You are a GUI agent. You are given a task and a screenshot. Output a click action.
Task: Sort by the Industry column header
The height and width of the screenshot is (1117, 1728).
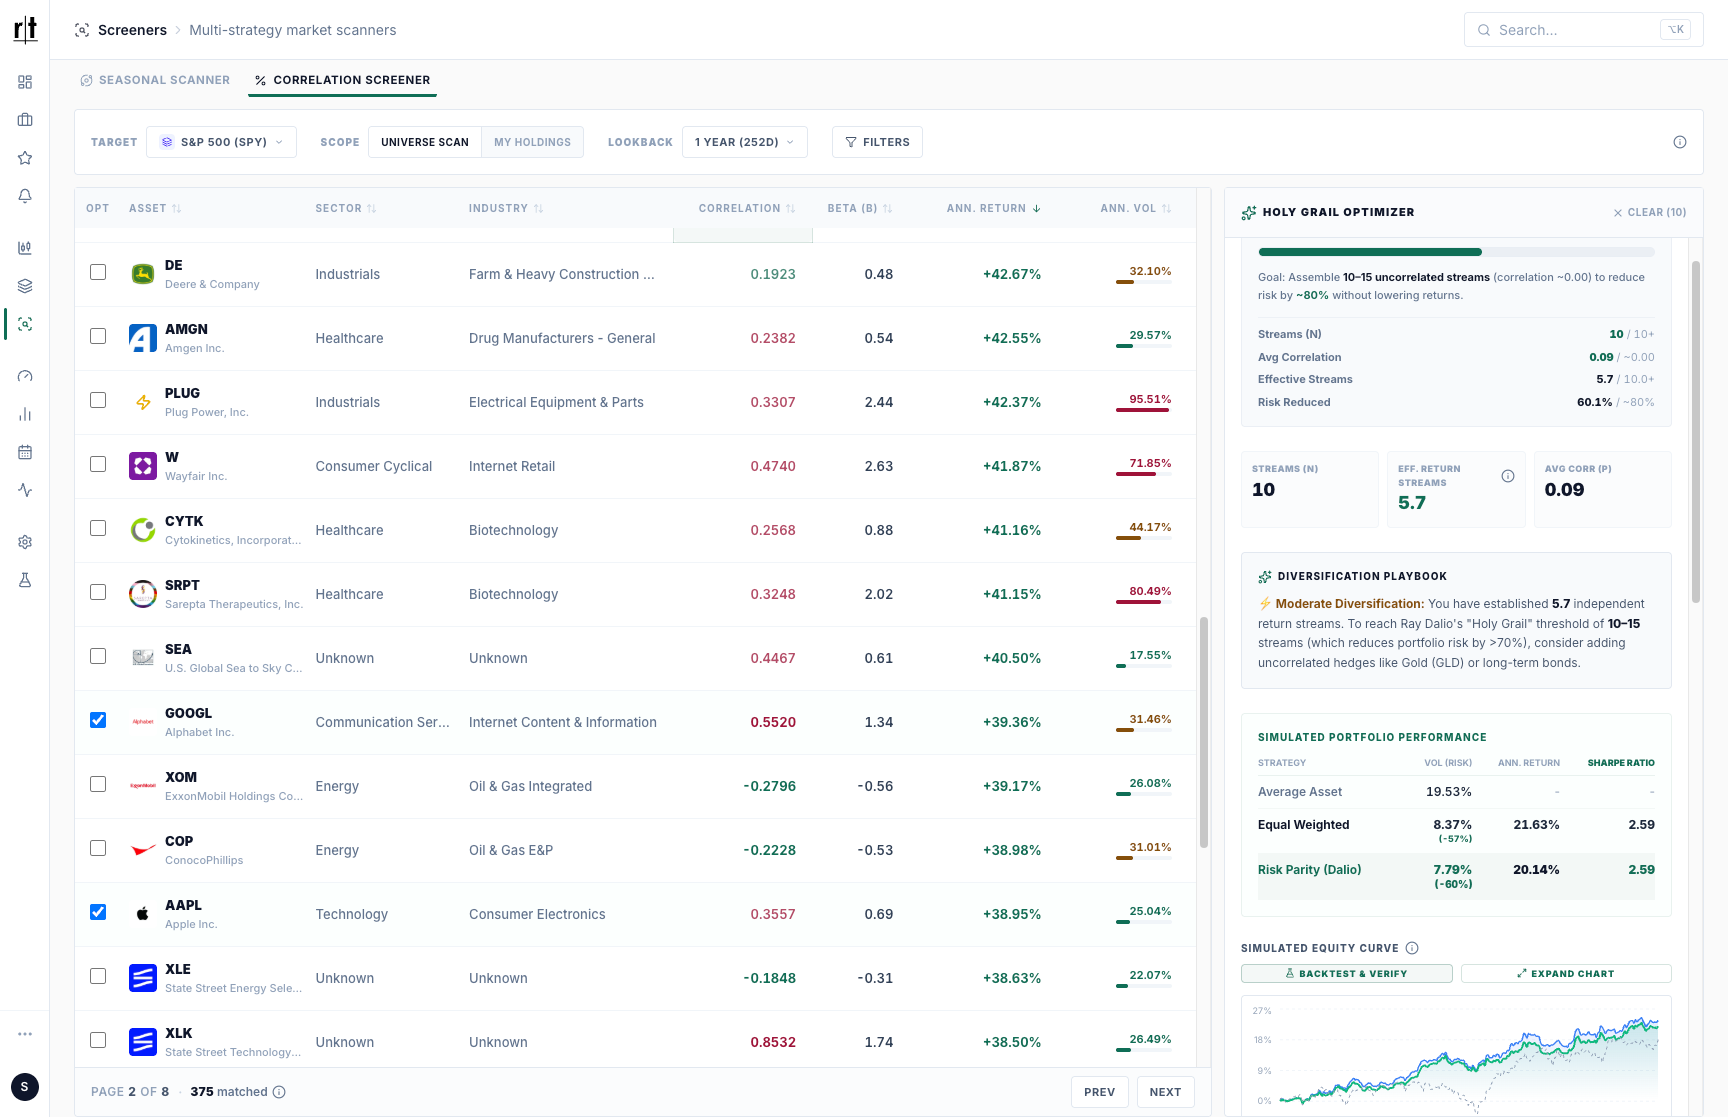coord(506,208)
